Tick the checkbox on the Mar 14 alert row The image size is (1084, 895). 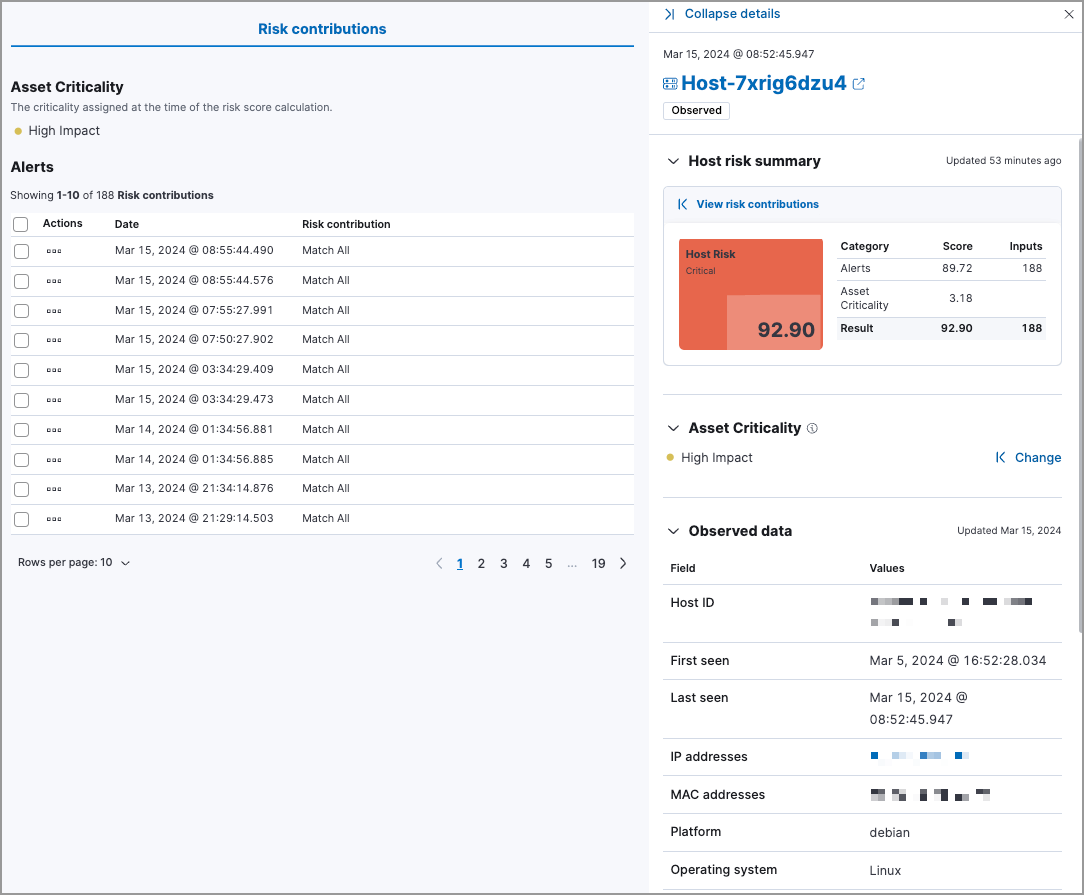21,429
